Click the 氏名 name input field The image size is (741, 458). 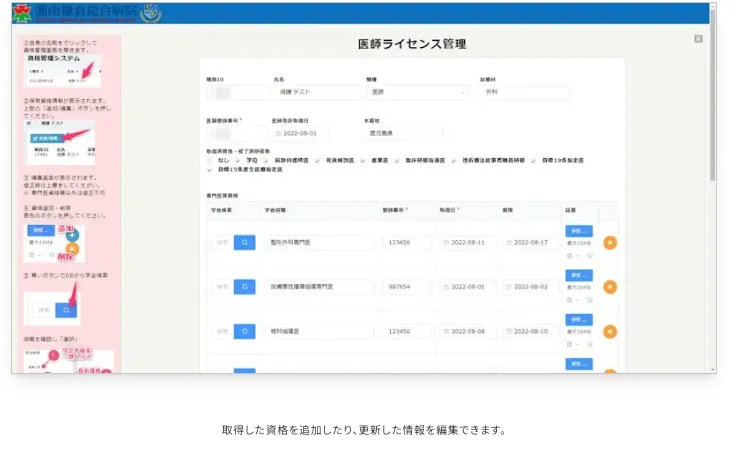pyautogui.click(x=318, y=92)
